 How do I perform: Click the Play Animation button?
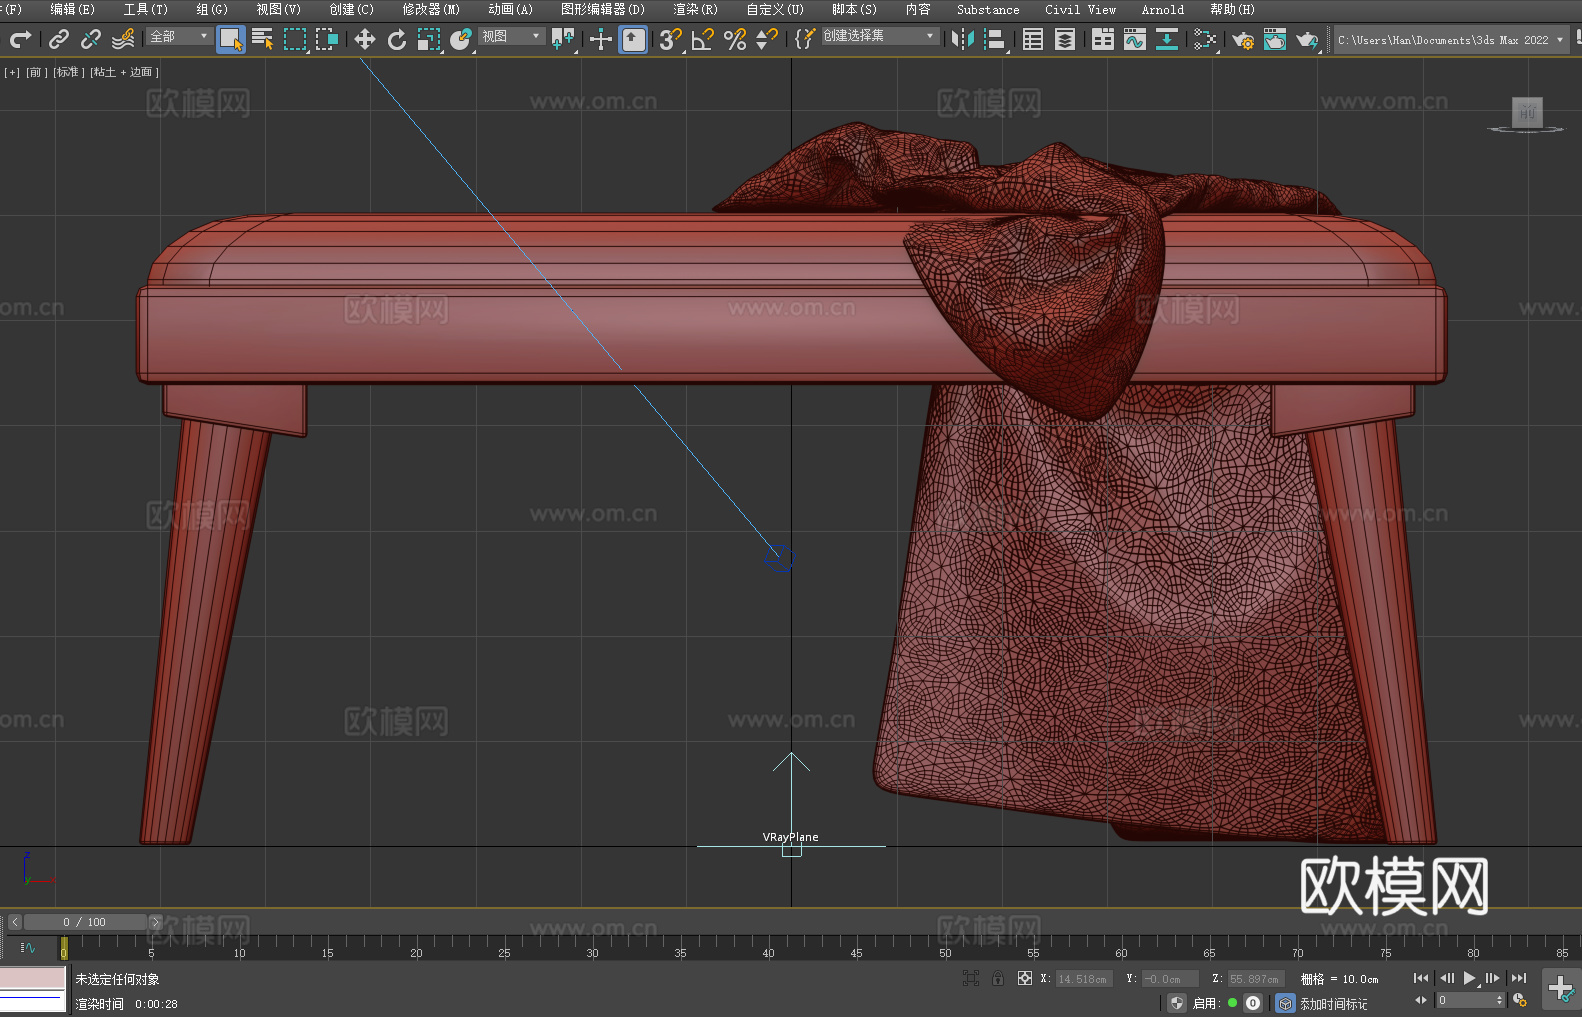pyautogui.click(x=1469, y=978)
